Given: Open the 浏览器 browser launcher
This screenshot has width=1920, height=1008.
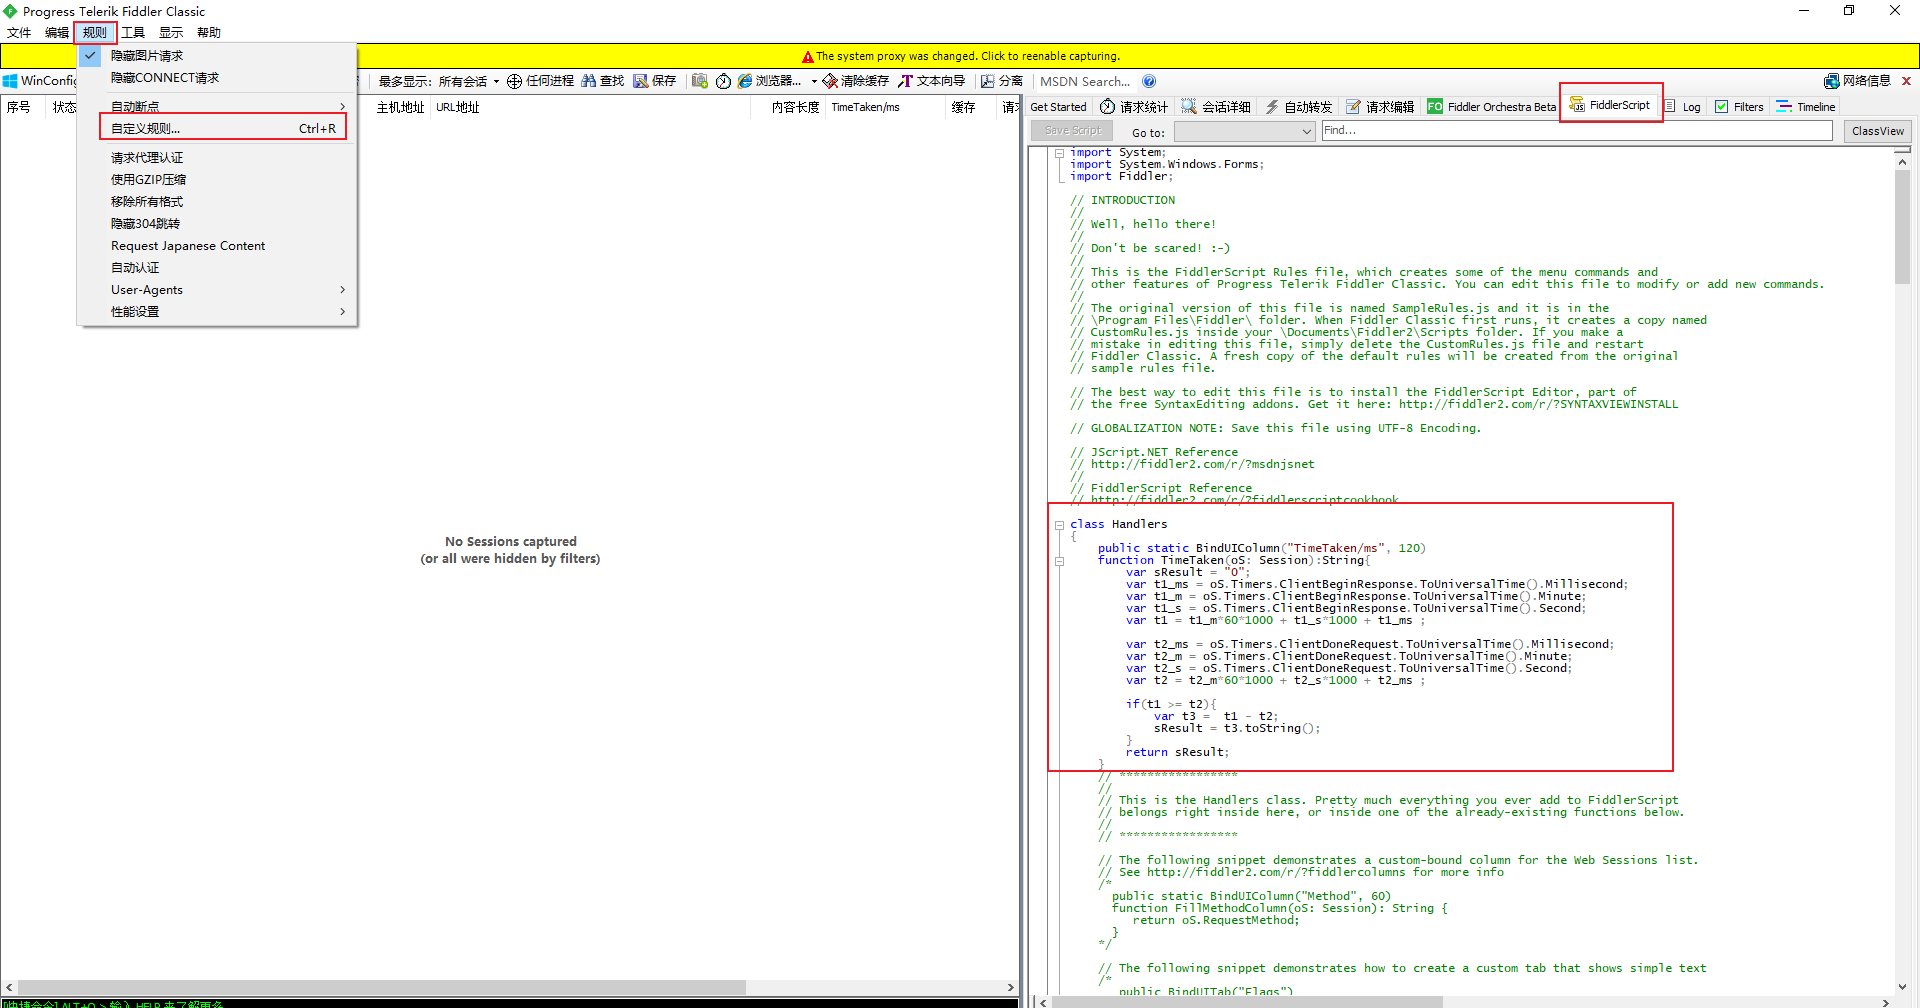Looking at the screenshot, I should 769,81.
